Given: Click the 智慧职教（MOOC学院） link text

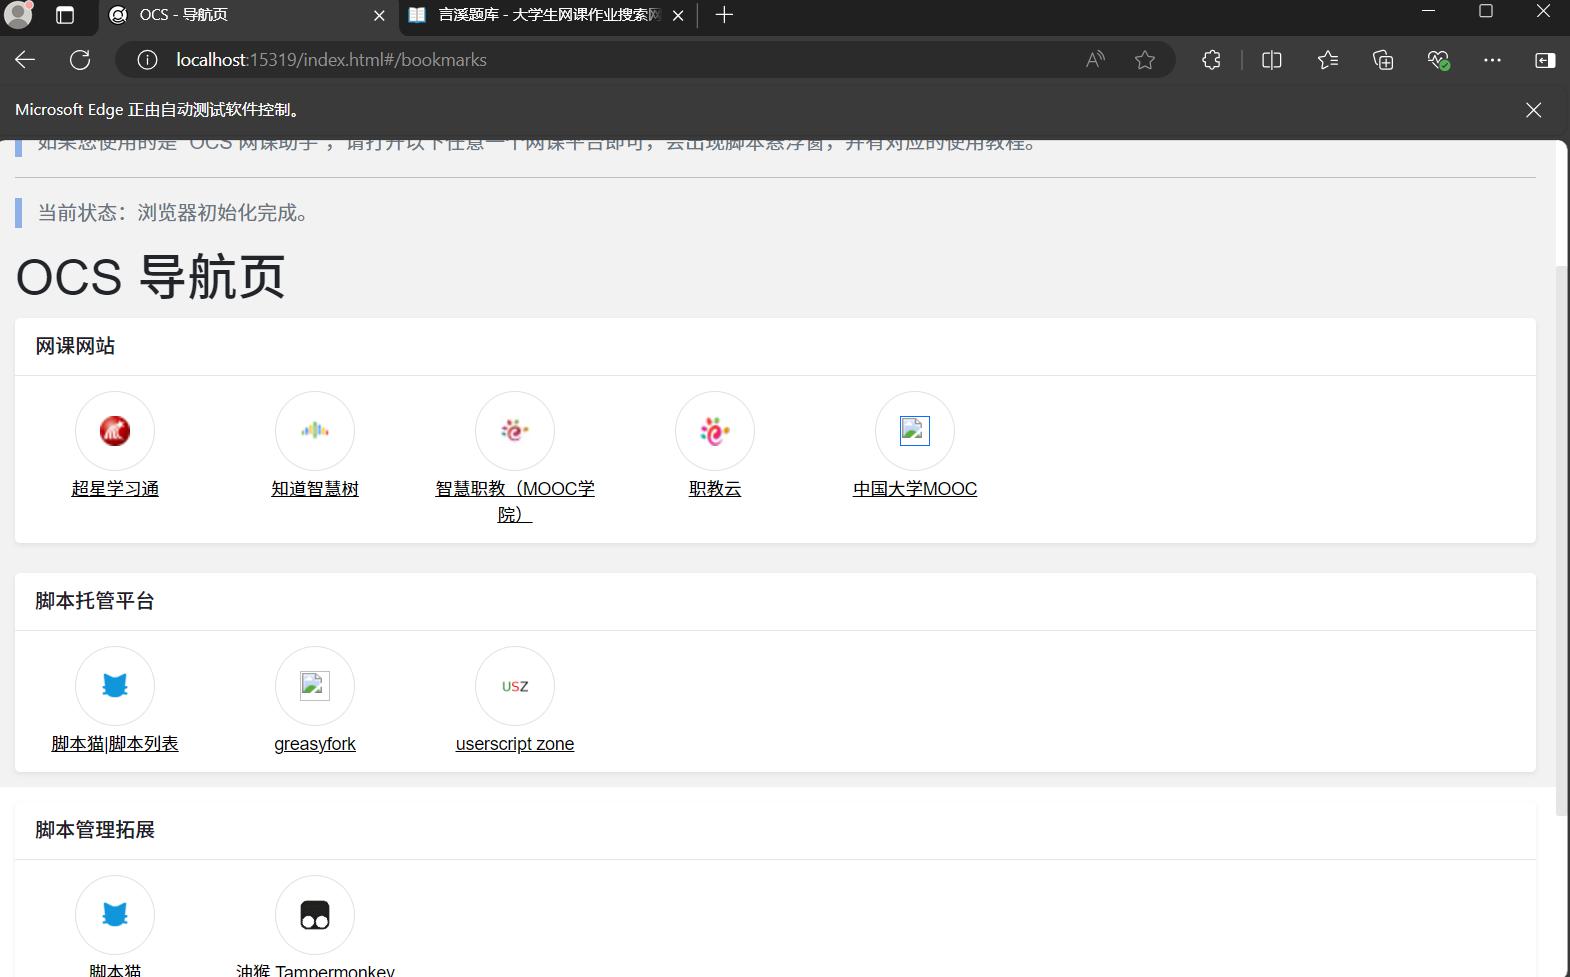Looking at the screenshot, I should [515, 501].
